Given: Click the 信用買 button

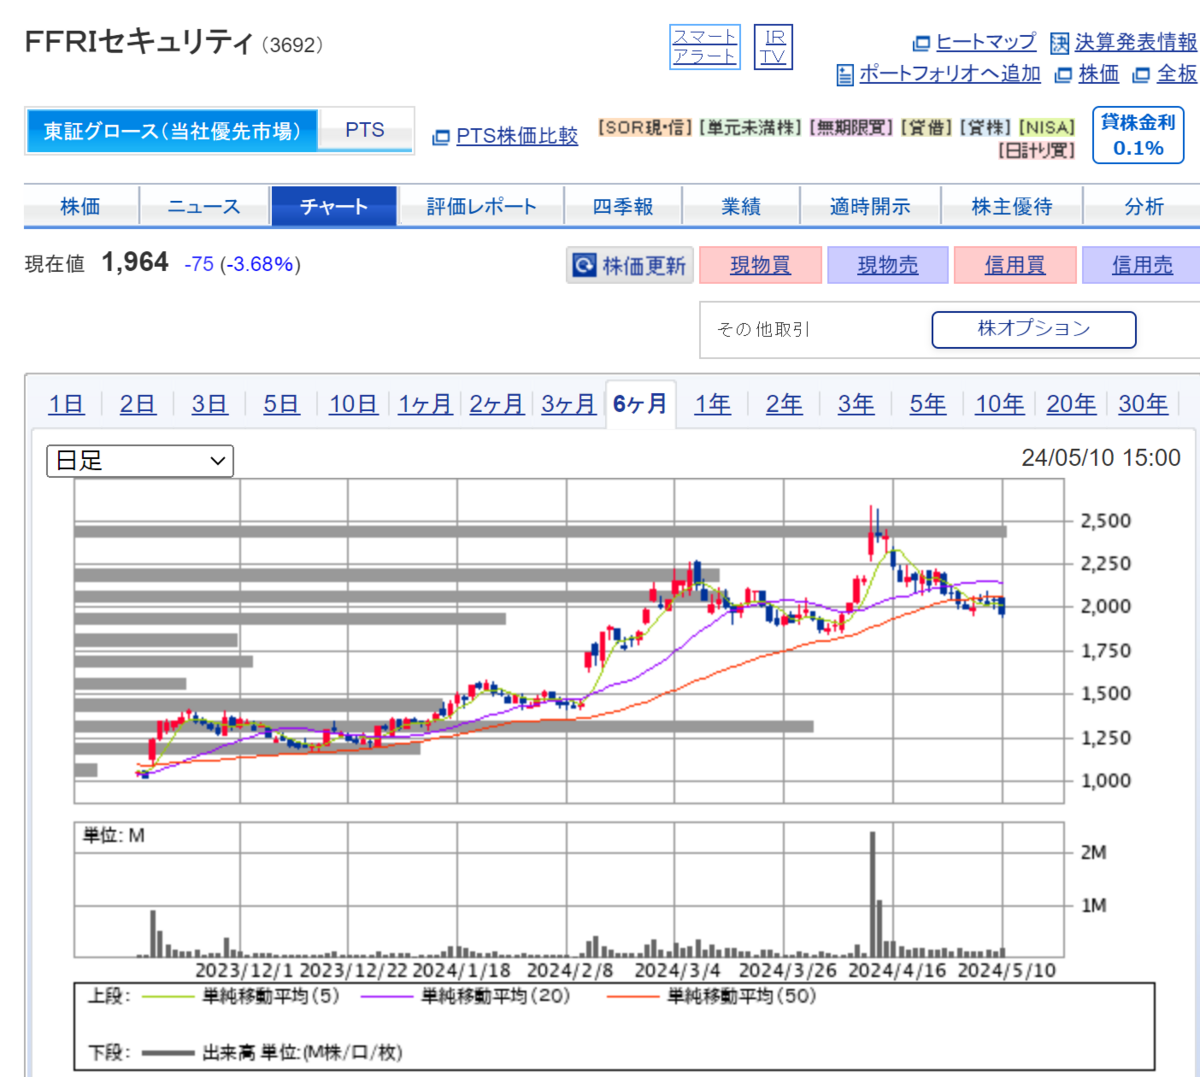Looking at the screenshot, I should (1015, 265).
